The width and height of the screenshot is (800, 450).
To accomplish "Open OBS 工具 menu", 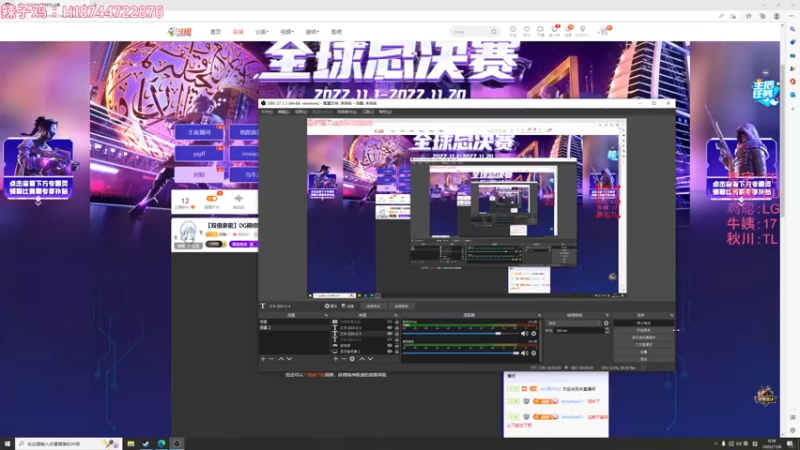I will point(368,112).
